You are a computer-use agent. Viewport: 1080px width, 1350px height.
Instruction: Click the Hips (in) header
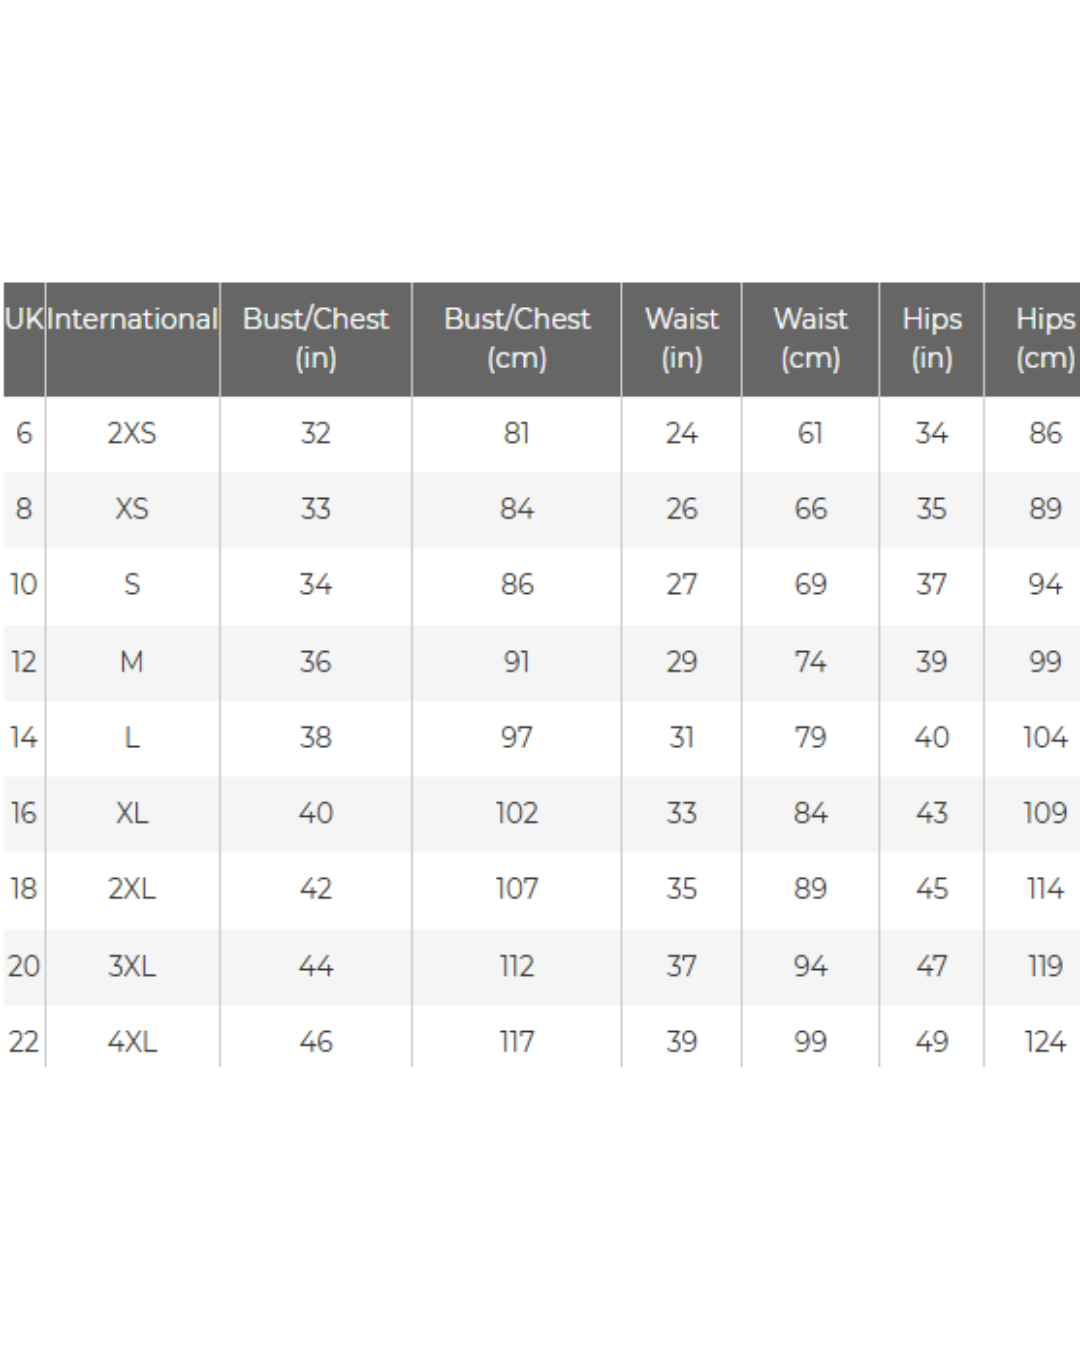coord(932,338)
